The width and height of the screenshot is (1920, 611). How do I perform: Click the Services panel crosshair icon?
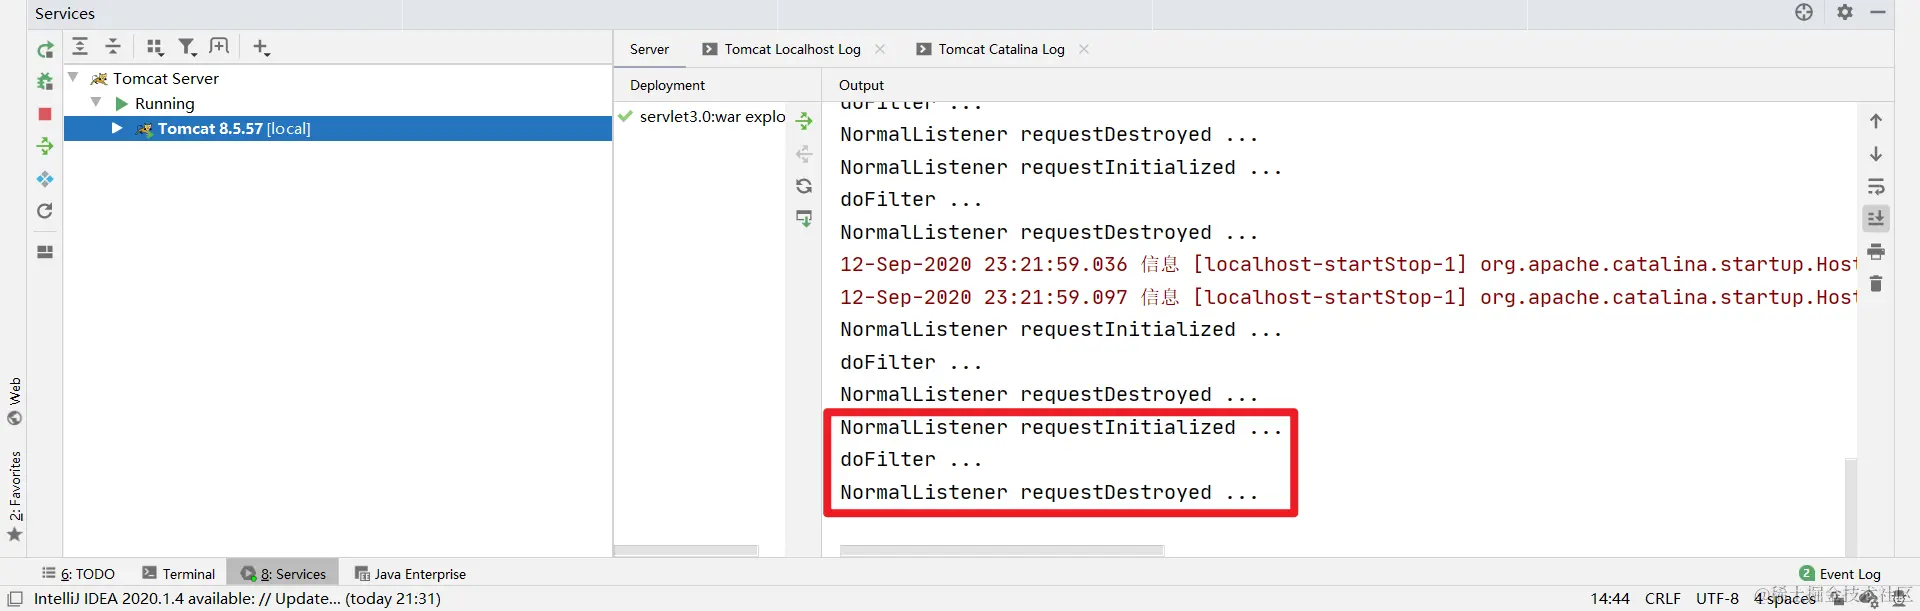(1804, 12)
